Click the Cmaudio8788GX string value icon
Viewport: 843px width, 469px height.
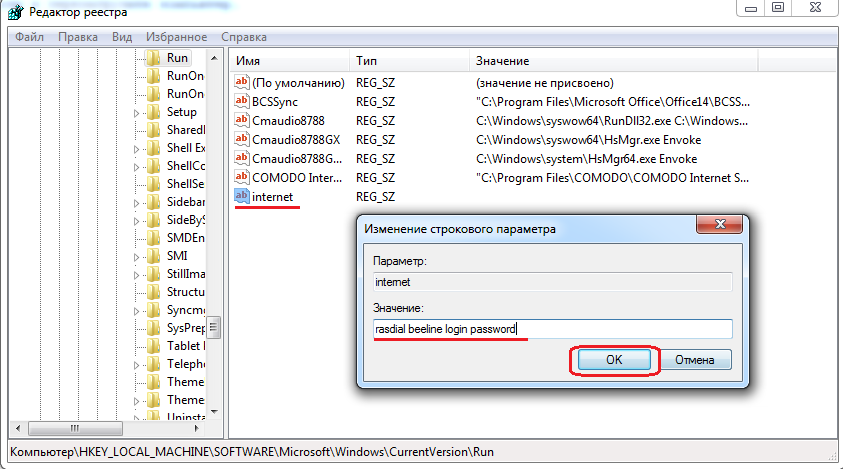click(242, 139)
